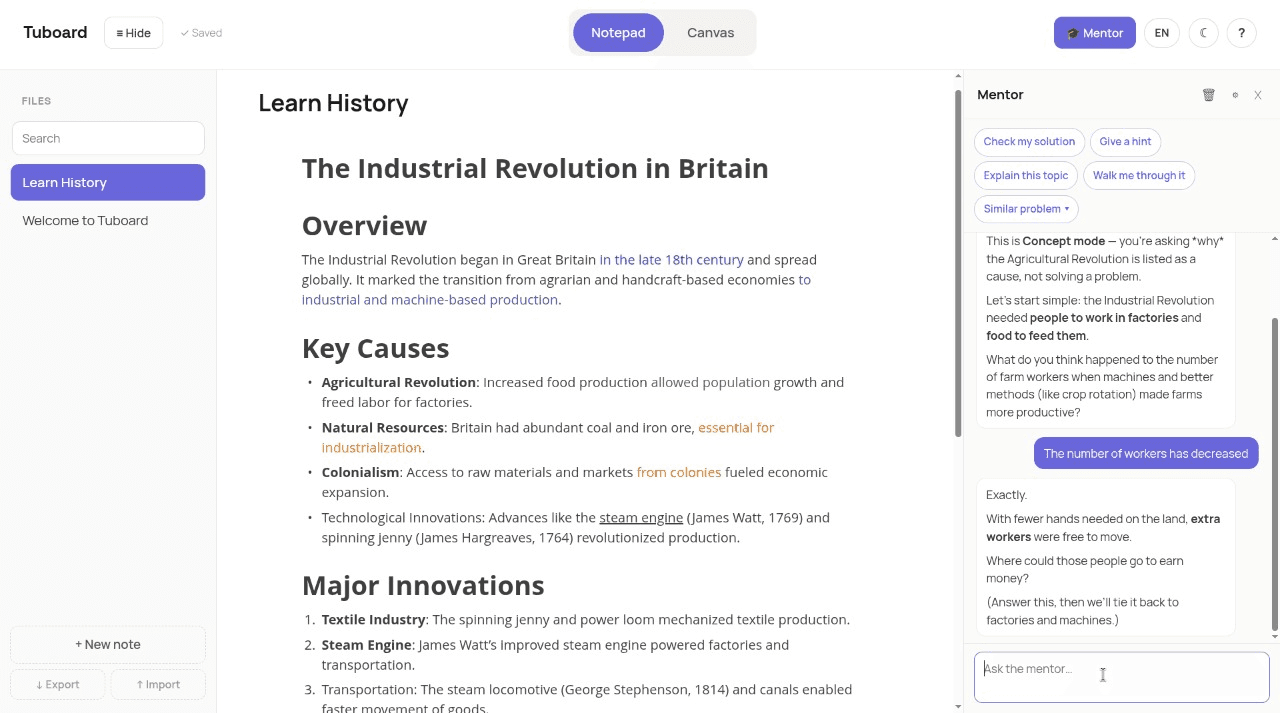Click Check my solution chip
Image resolution: width=1280 pixels, height=713 pixels.
pos(1029,142)
